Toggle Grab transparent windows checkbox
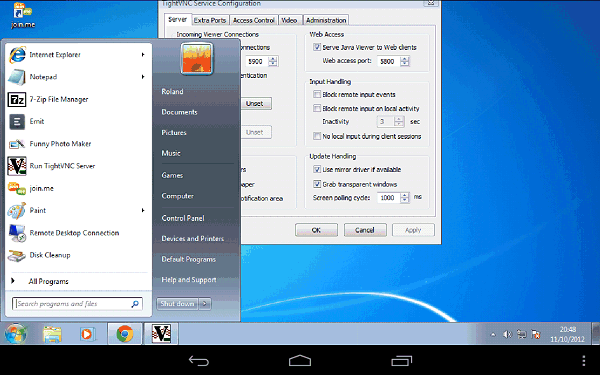Screen dimensions: 600x375 tap(317, 184)
